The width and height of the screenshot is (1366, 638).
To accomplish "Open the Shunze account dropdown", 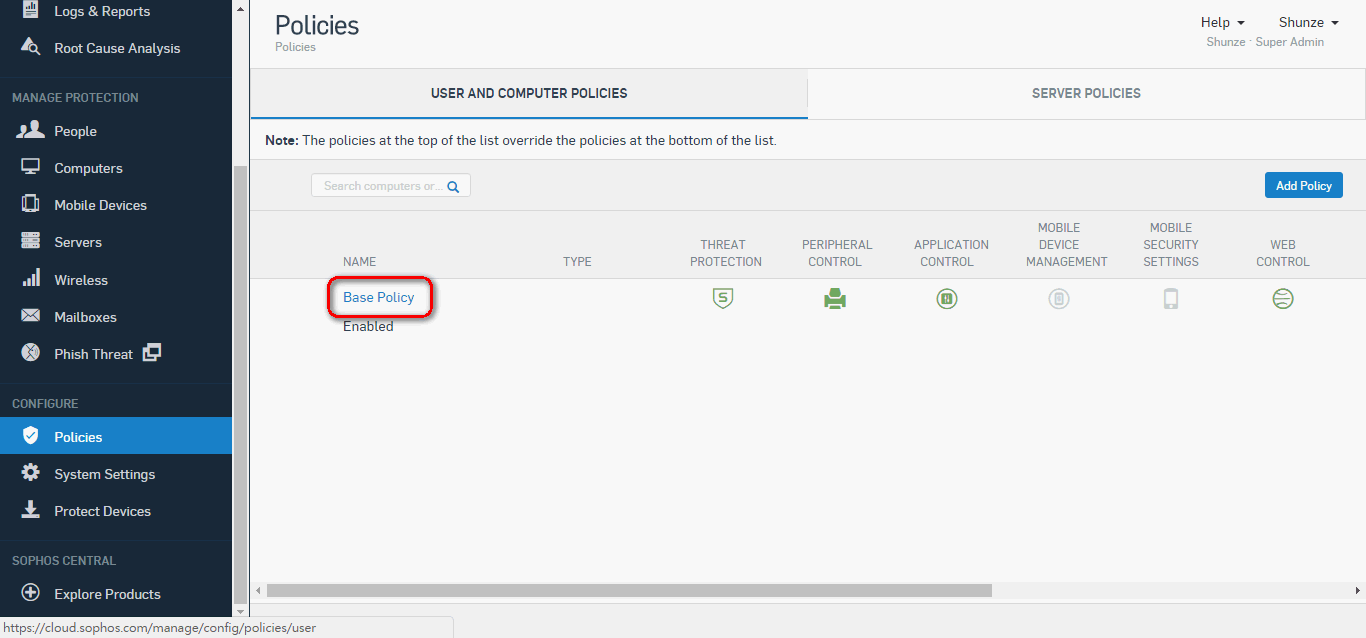I will 1308,22.
